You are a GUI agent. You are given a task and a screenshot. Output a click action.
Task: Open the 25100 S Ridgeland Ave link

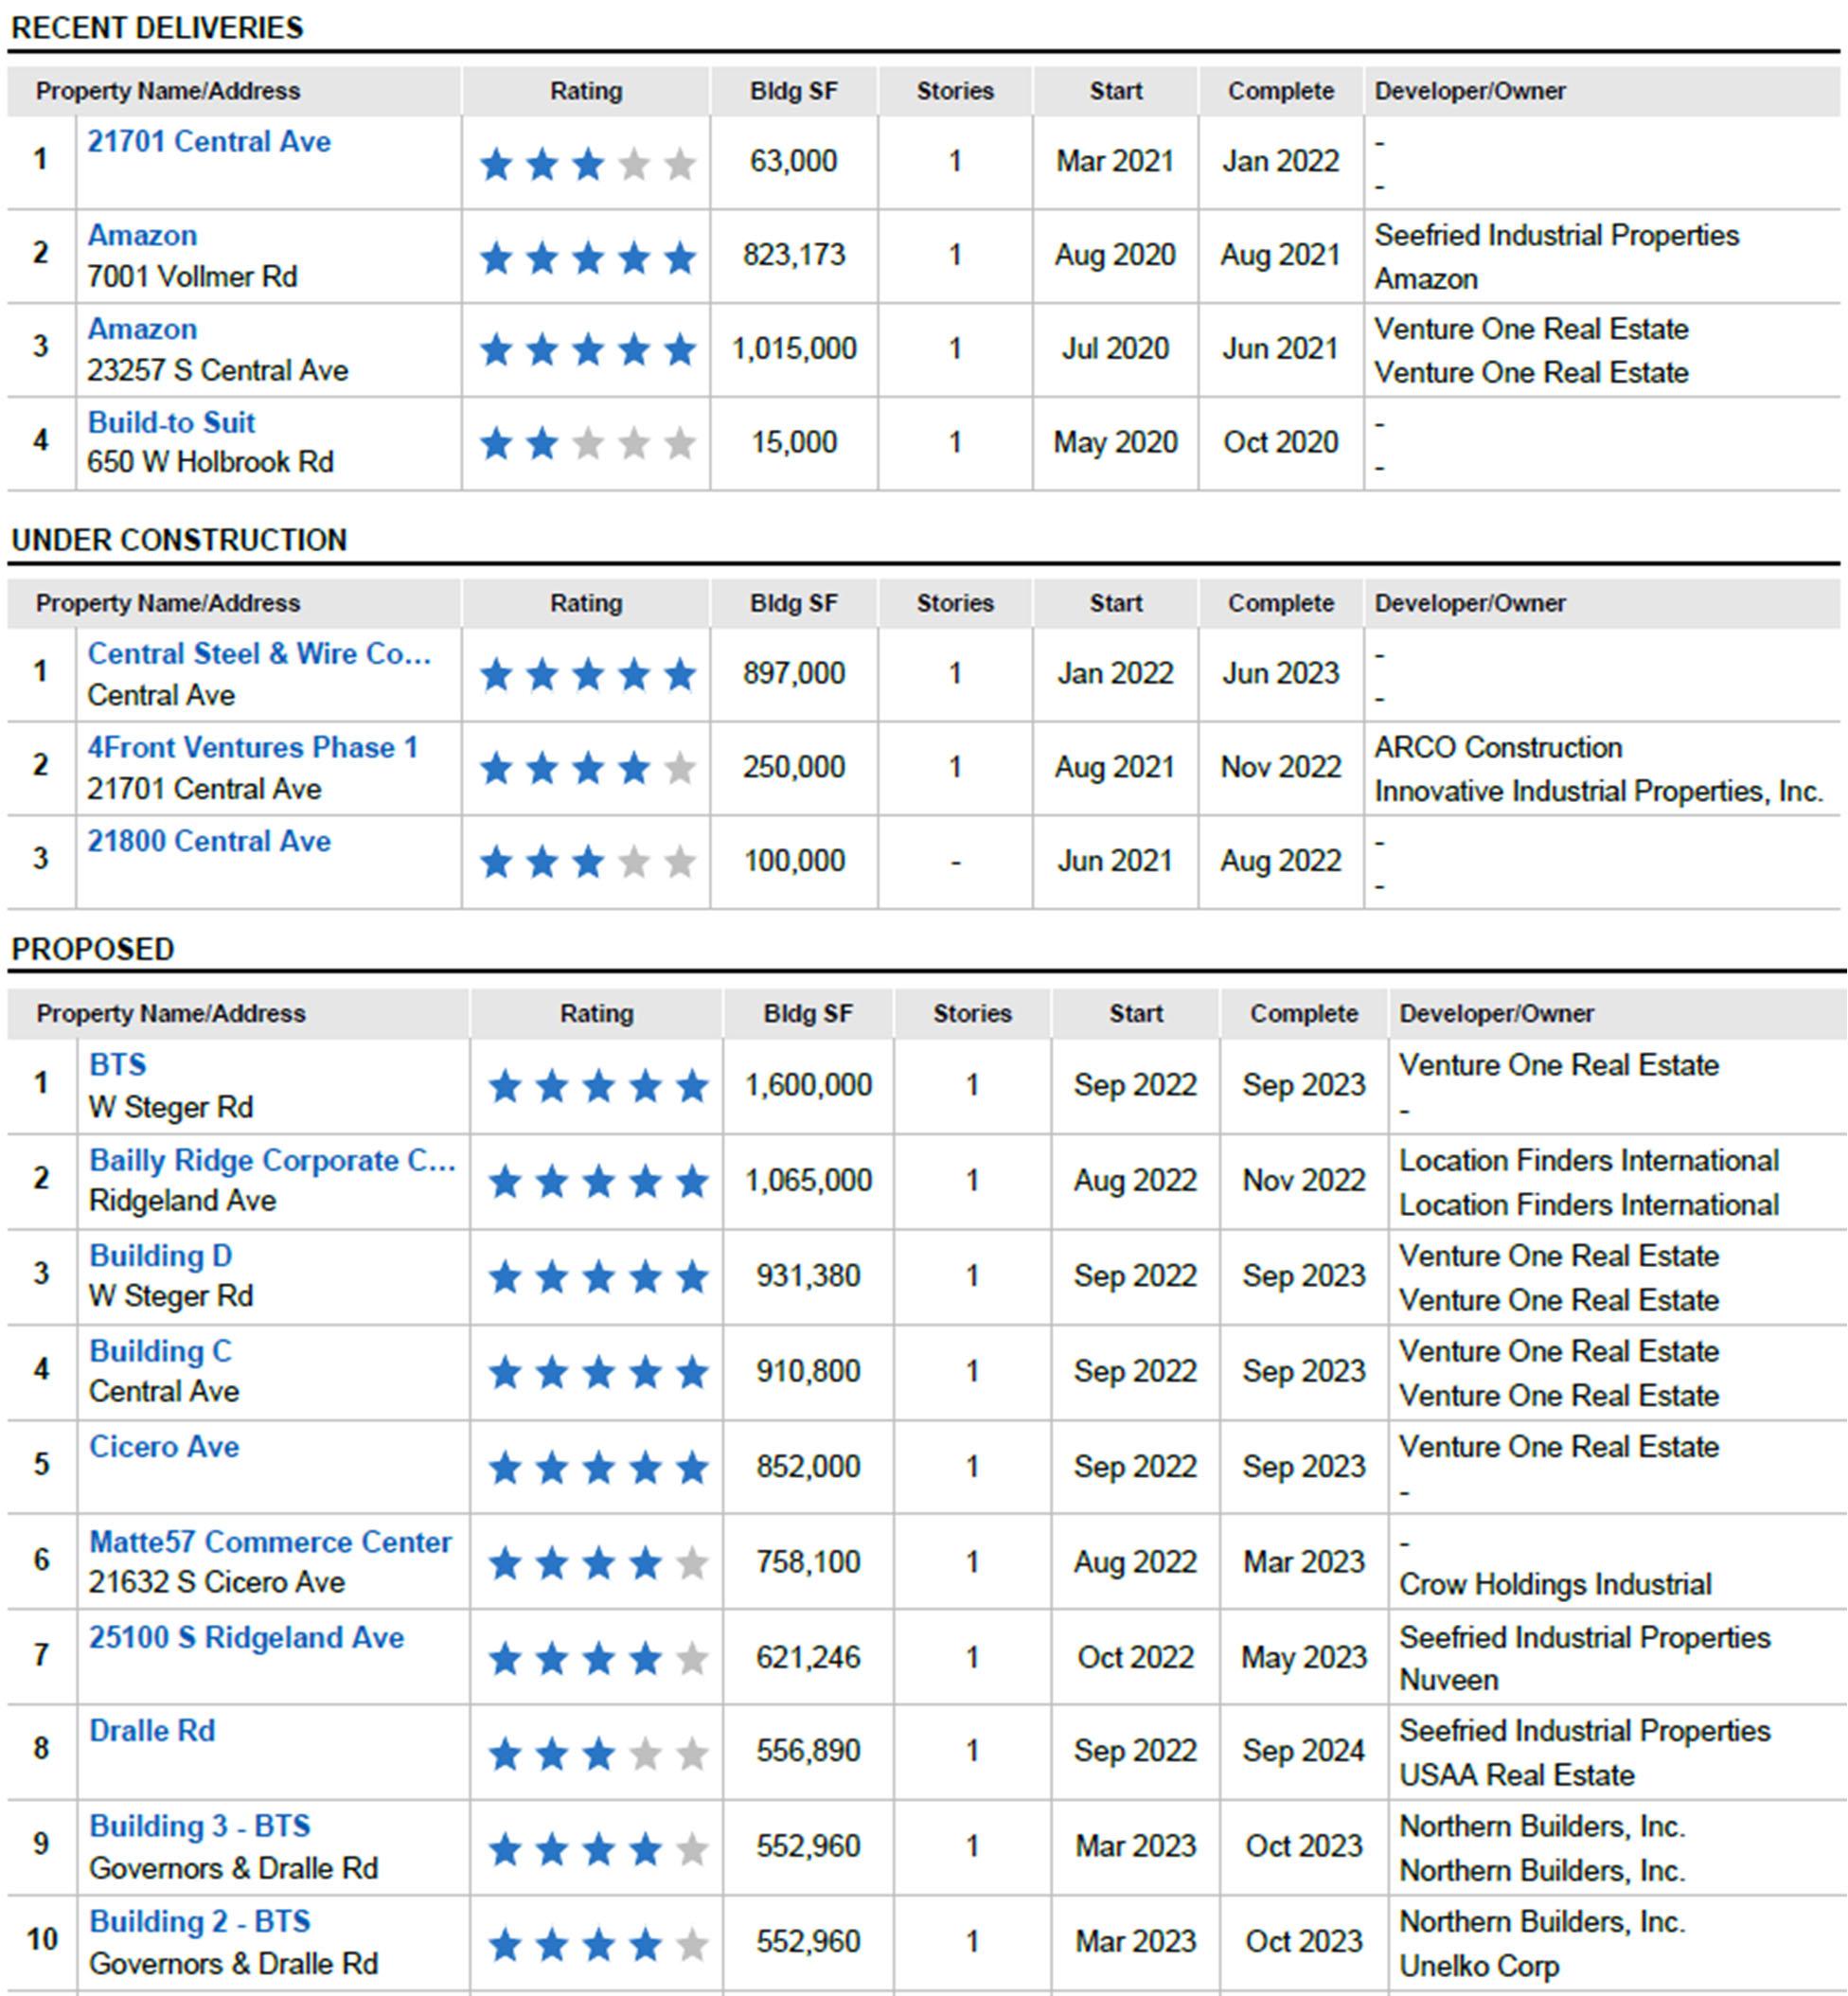246,1637
